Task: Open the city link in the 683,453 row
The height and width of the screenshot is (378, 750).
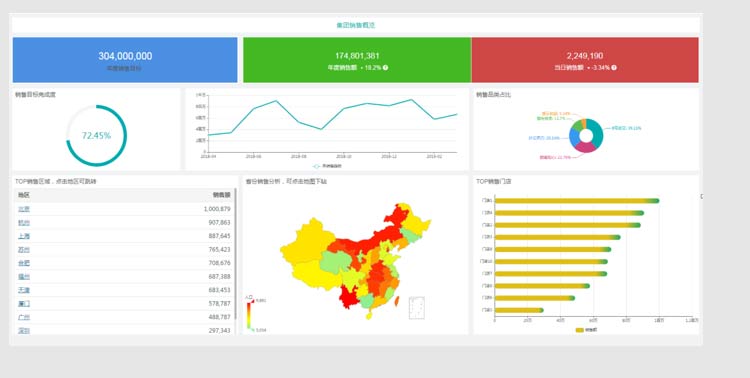Action: click(24, 290)
